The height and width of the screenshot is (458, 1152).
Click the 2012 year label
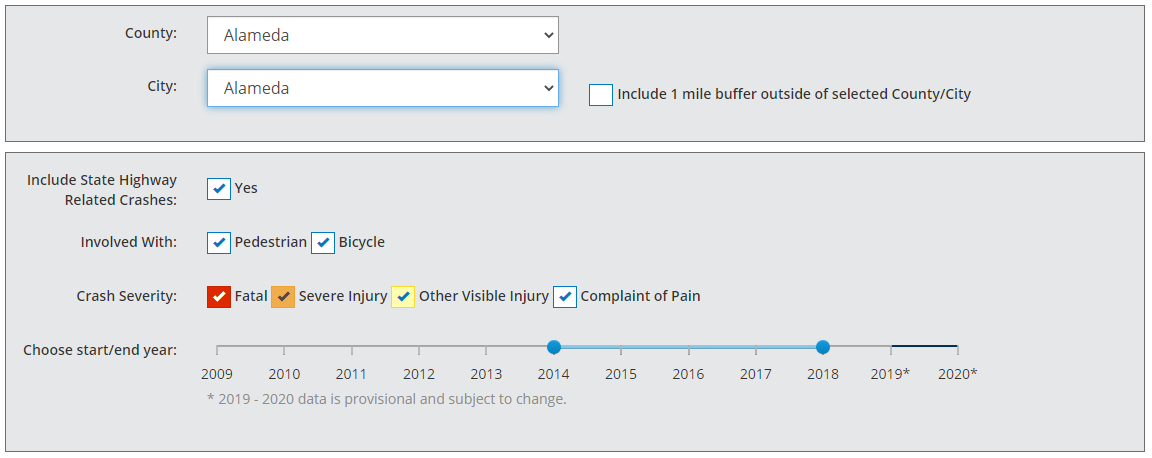pyautogui.click(x=419, y=374)
